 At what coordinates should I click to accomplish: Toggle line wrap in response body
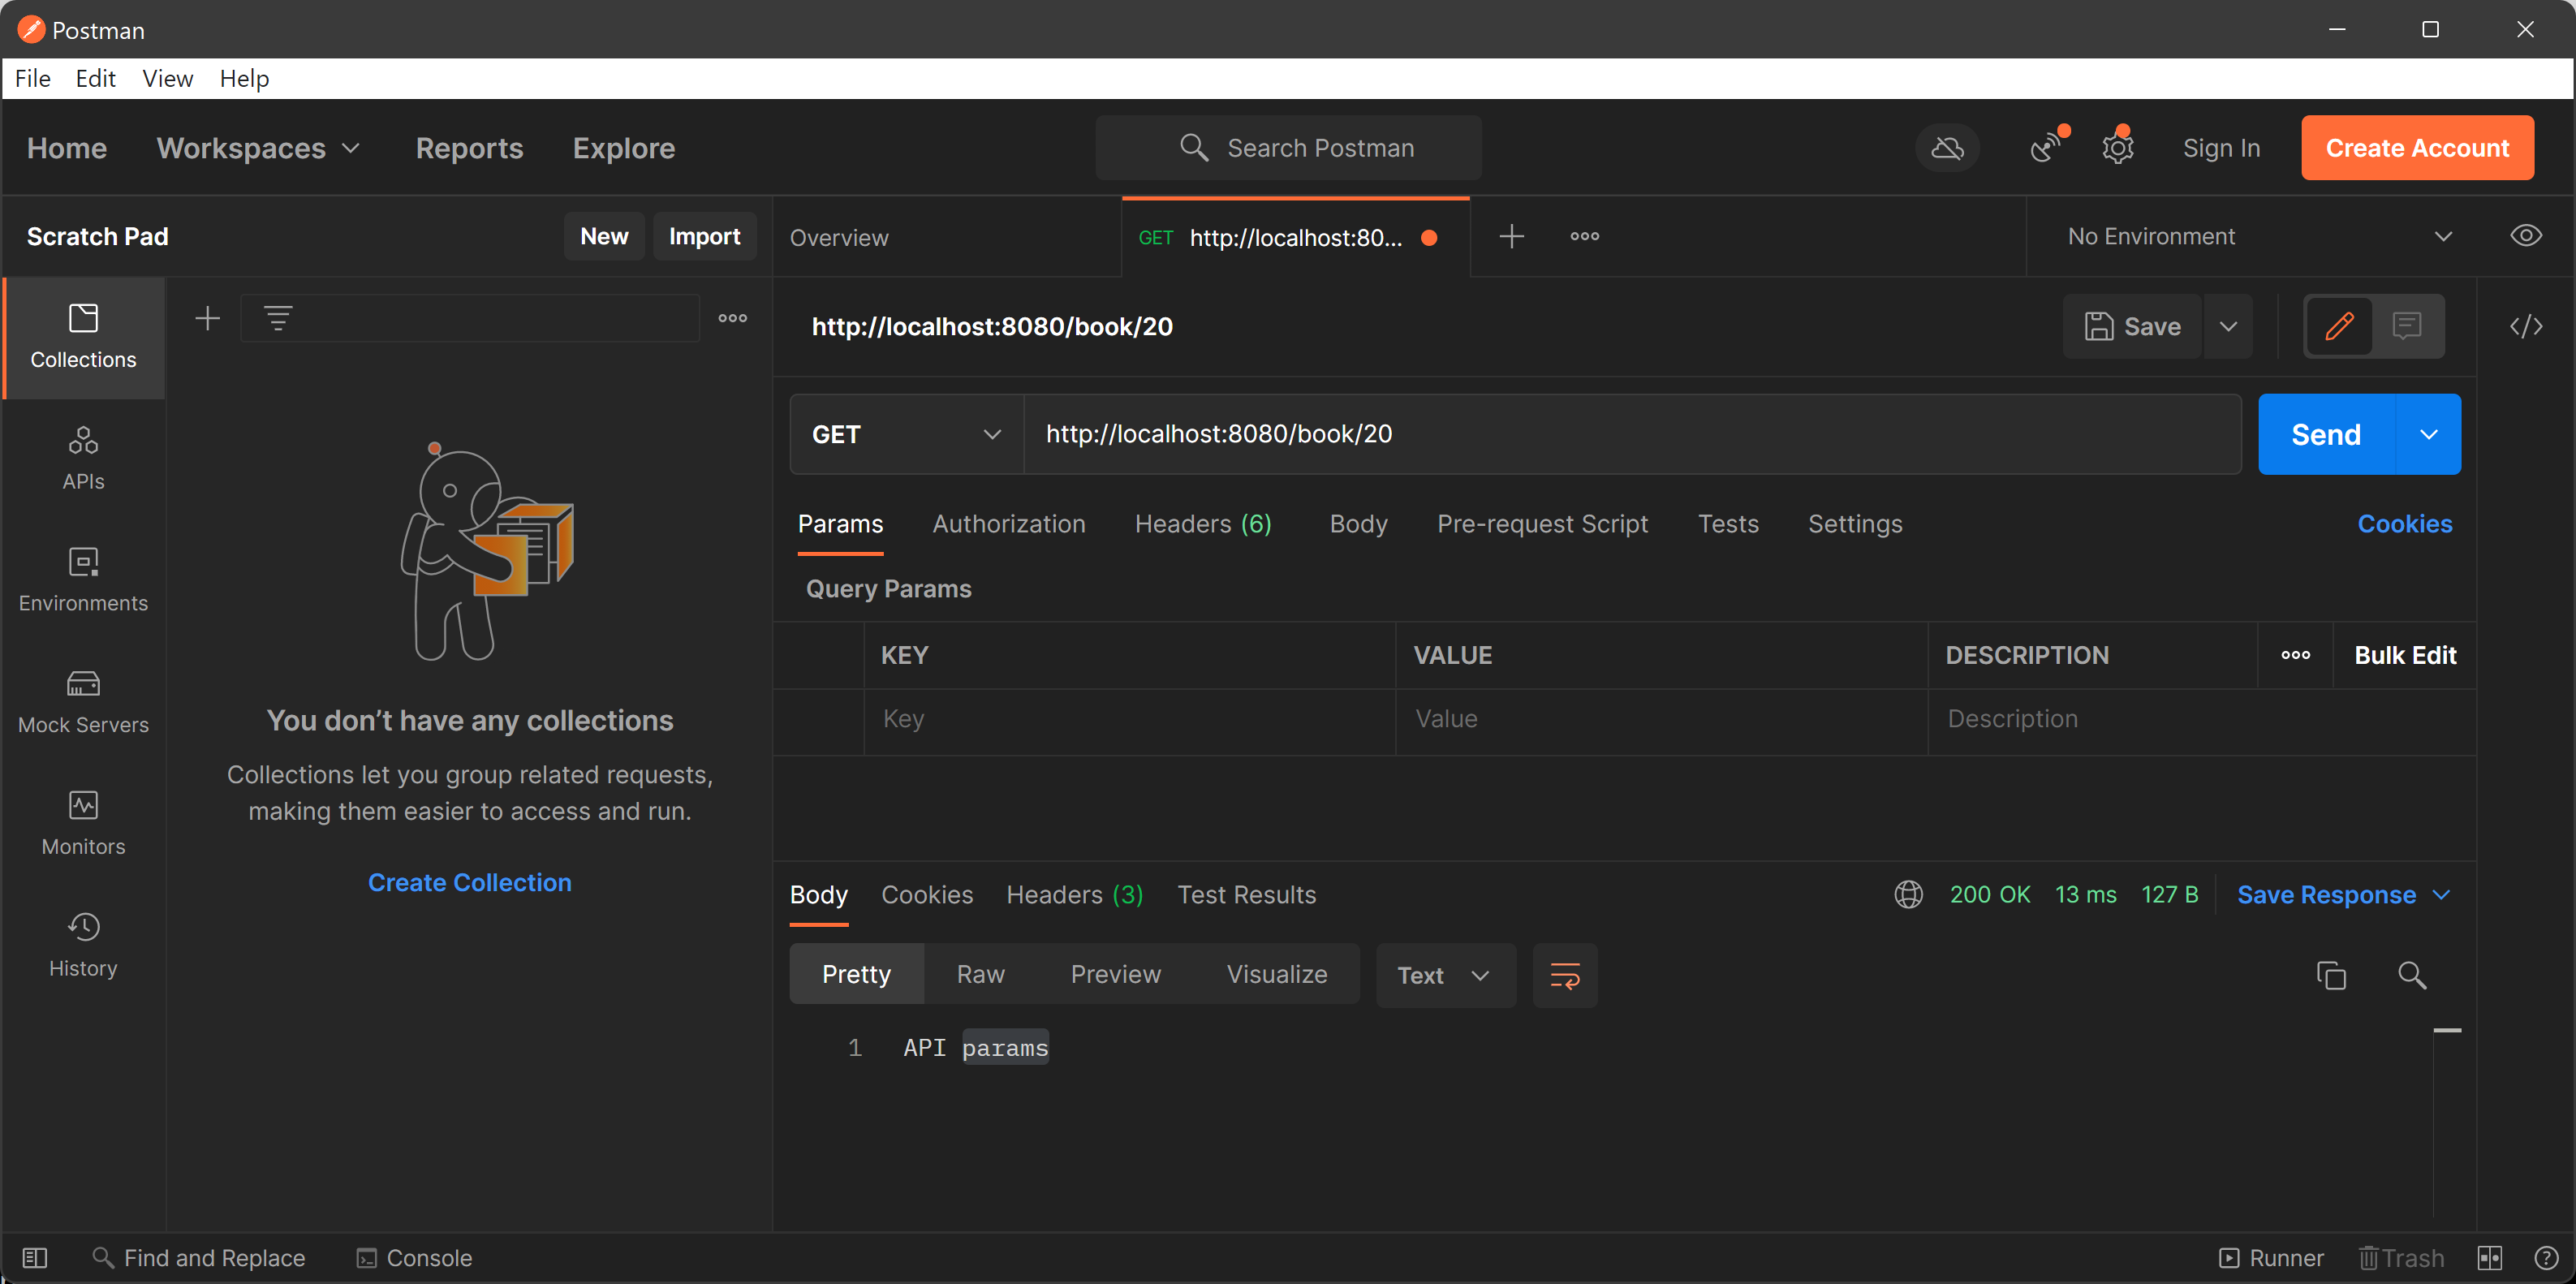(1565, 975)
